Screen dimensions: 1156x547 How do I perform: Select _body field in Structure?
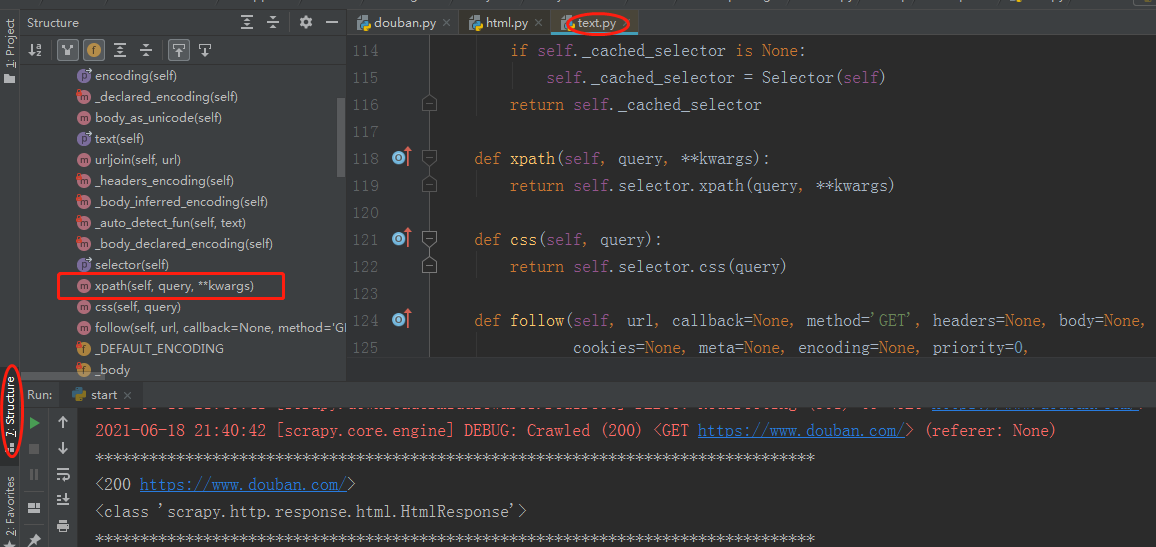pos(103,369)
